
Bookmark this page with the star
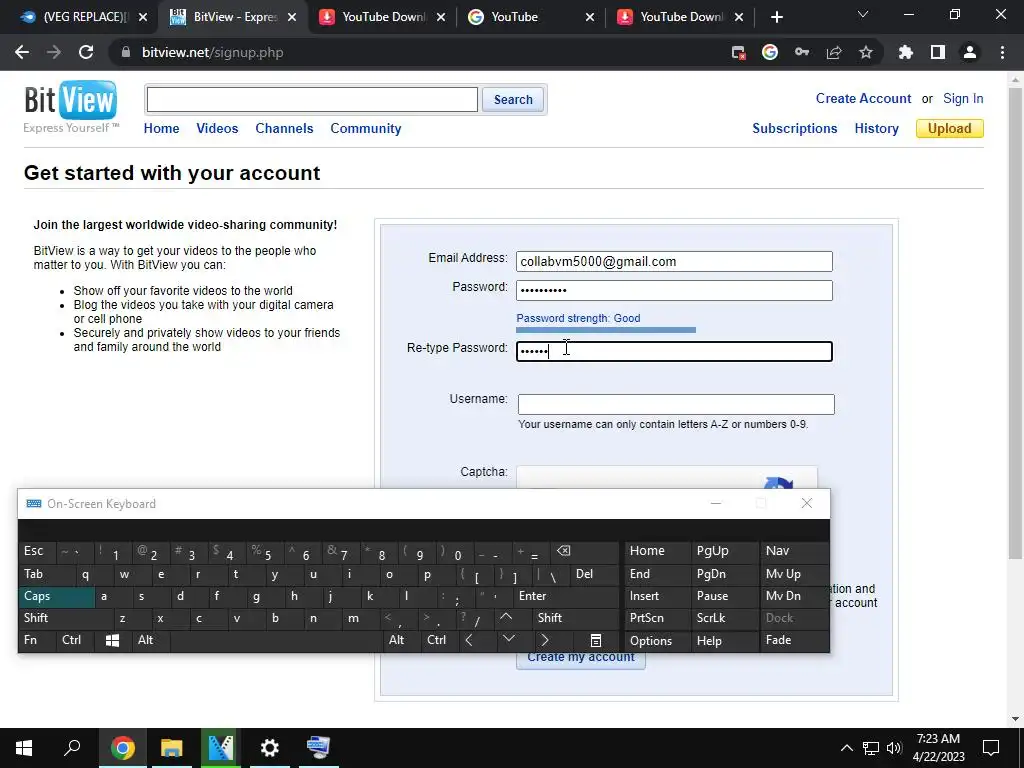(866, 52)
